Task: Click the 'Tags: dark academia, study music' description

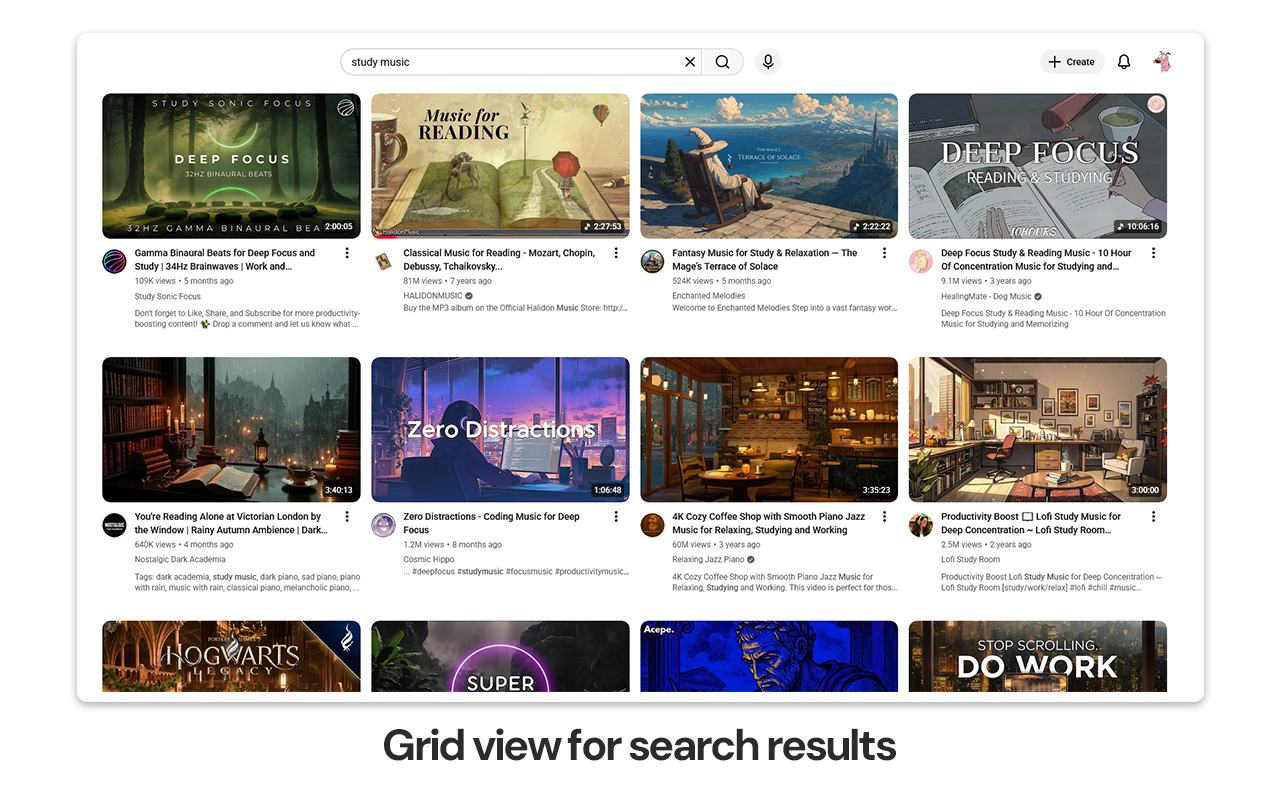Action: click(248, 582)
